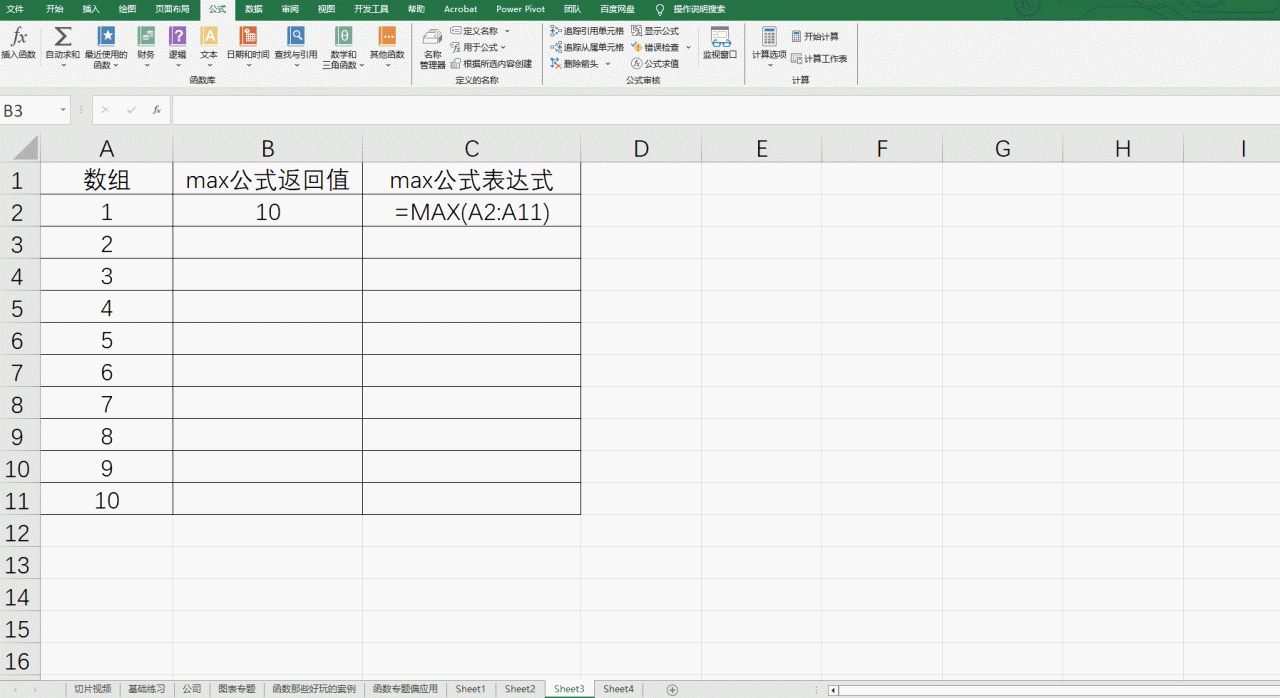
Task: Click the horizontal scrollbar left arrow
Action: (833, 690)
